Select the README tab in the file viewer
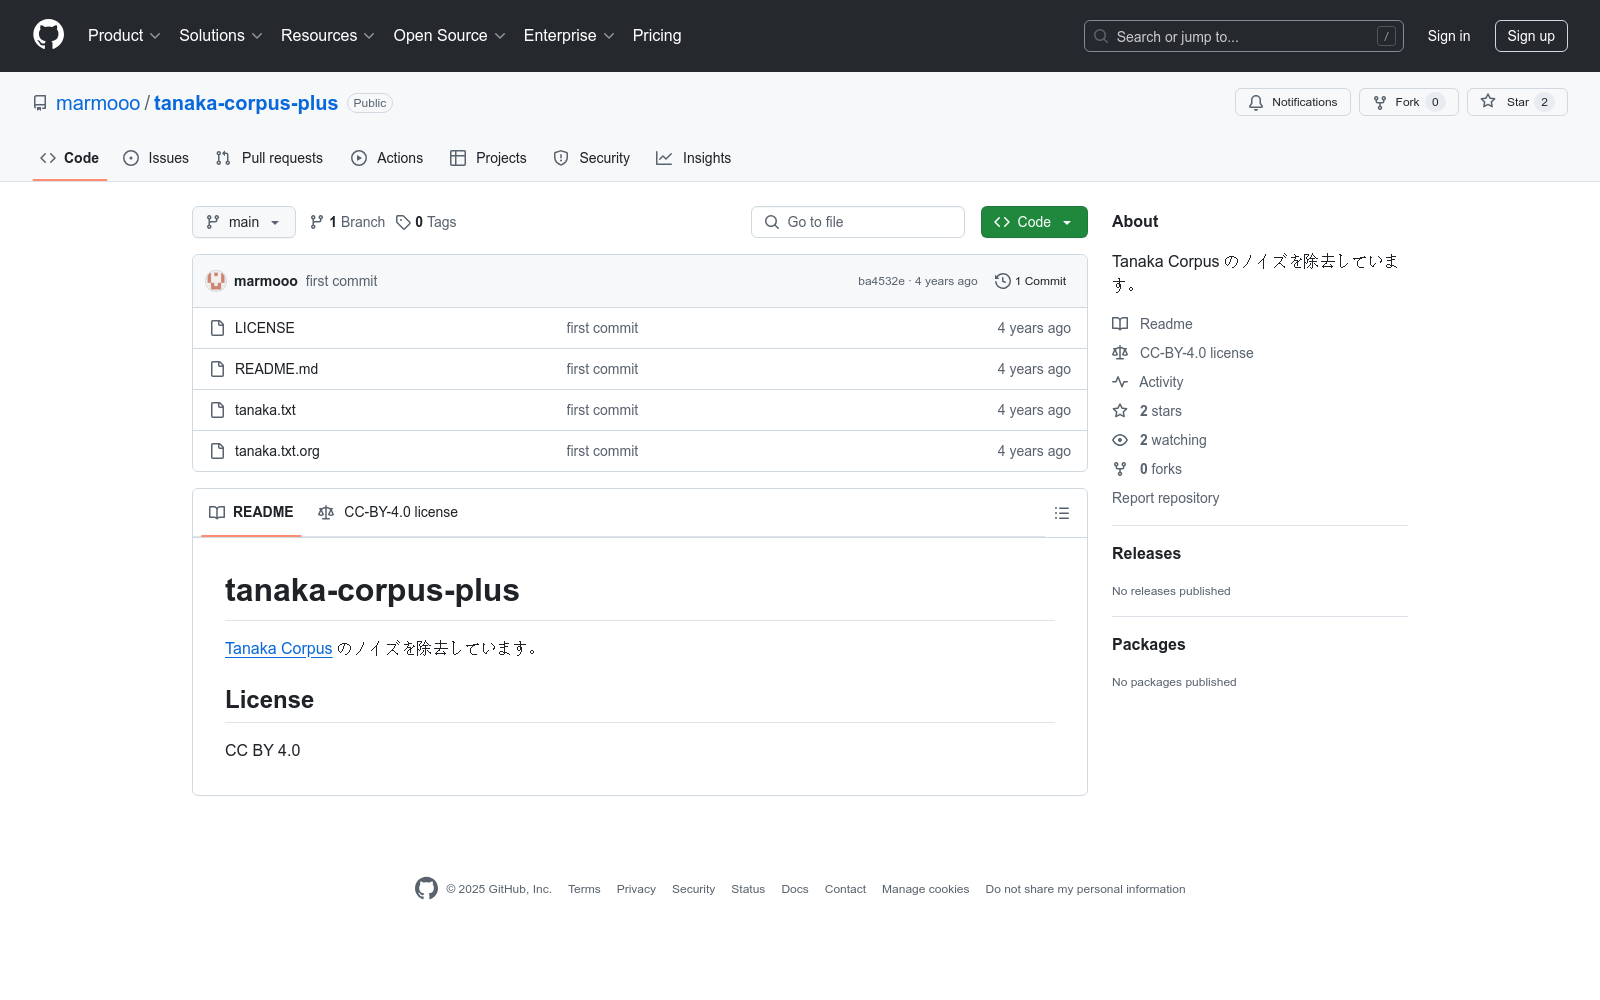1600x1000 pixels. pos(251,512)
